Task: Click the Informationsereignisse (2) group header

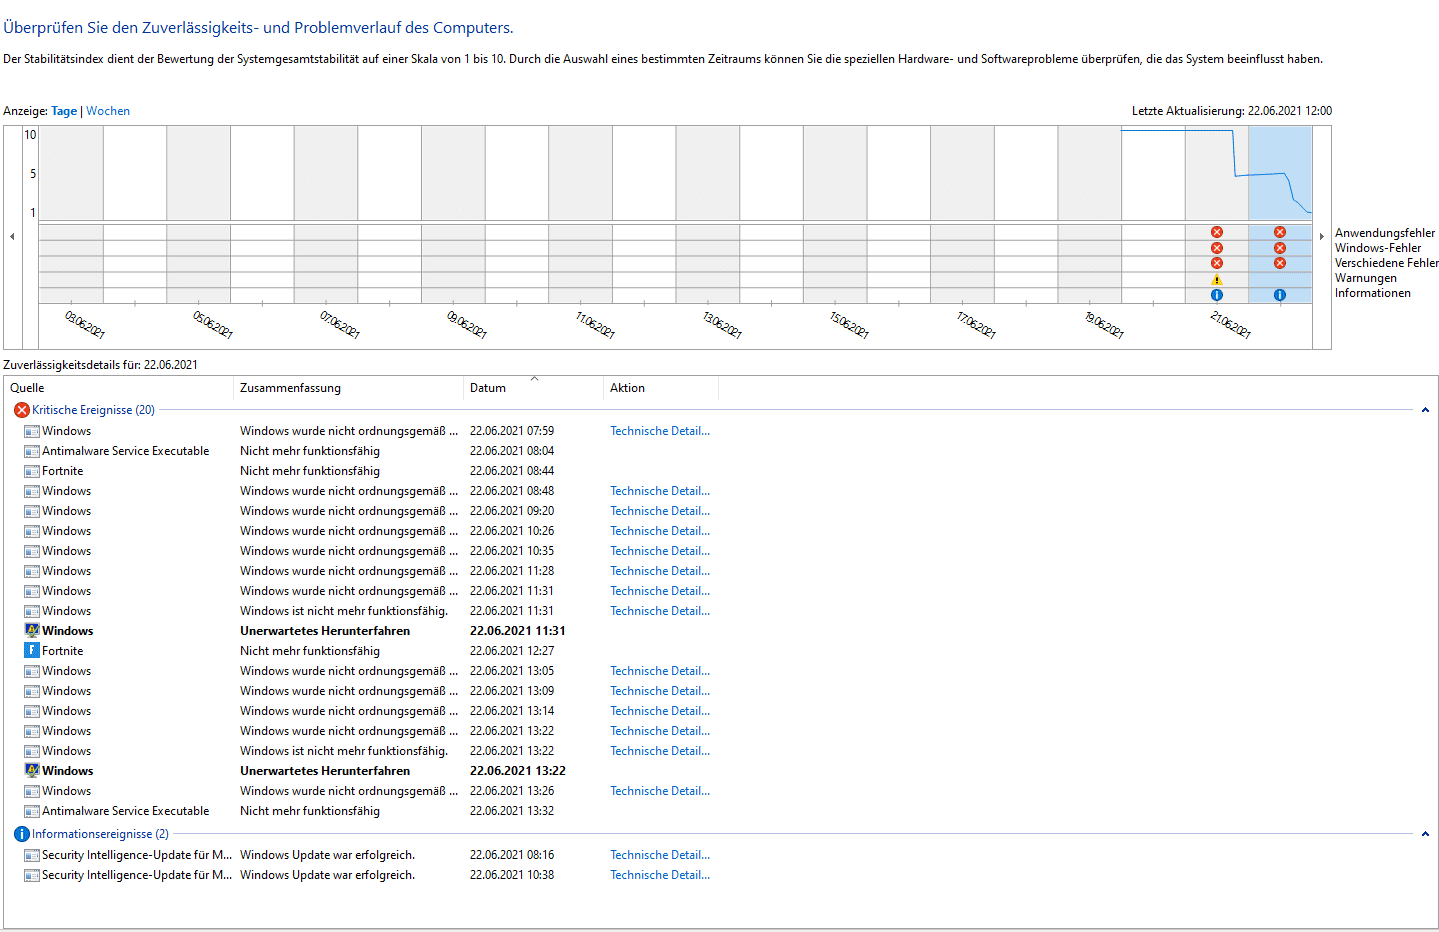Action: coord(100,834)
